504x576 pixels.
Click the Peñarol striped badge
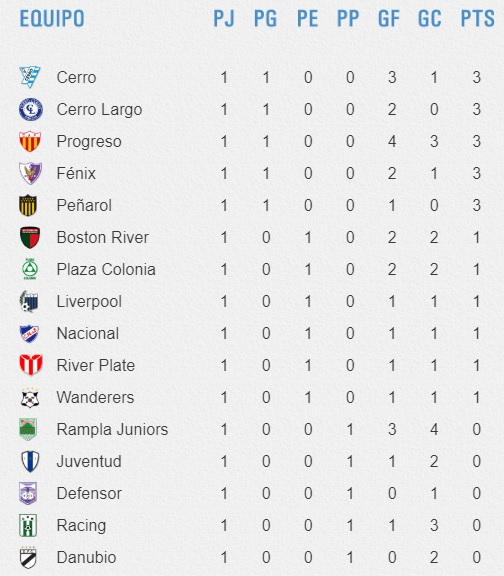click(x=28, y=205)
